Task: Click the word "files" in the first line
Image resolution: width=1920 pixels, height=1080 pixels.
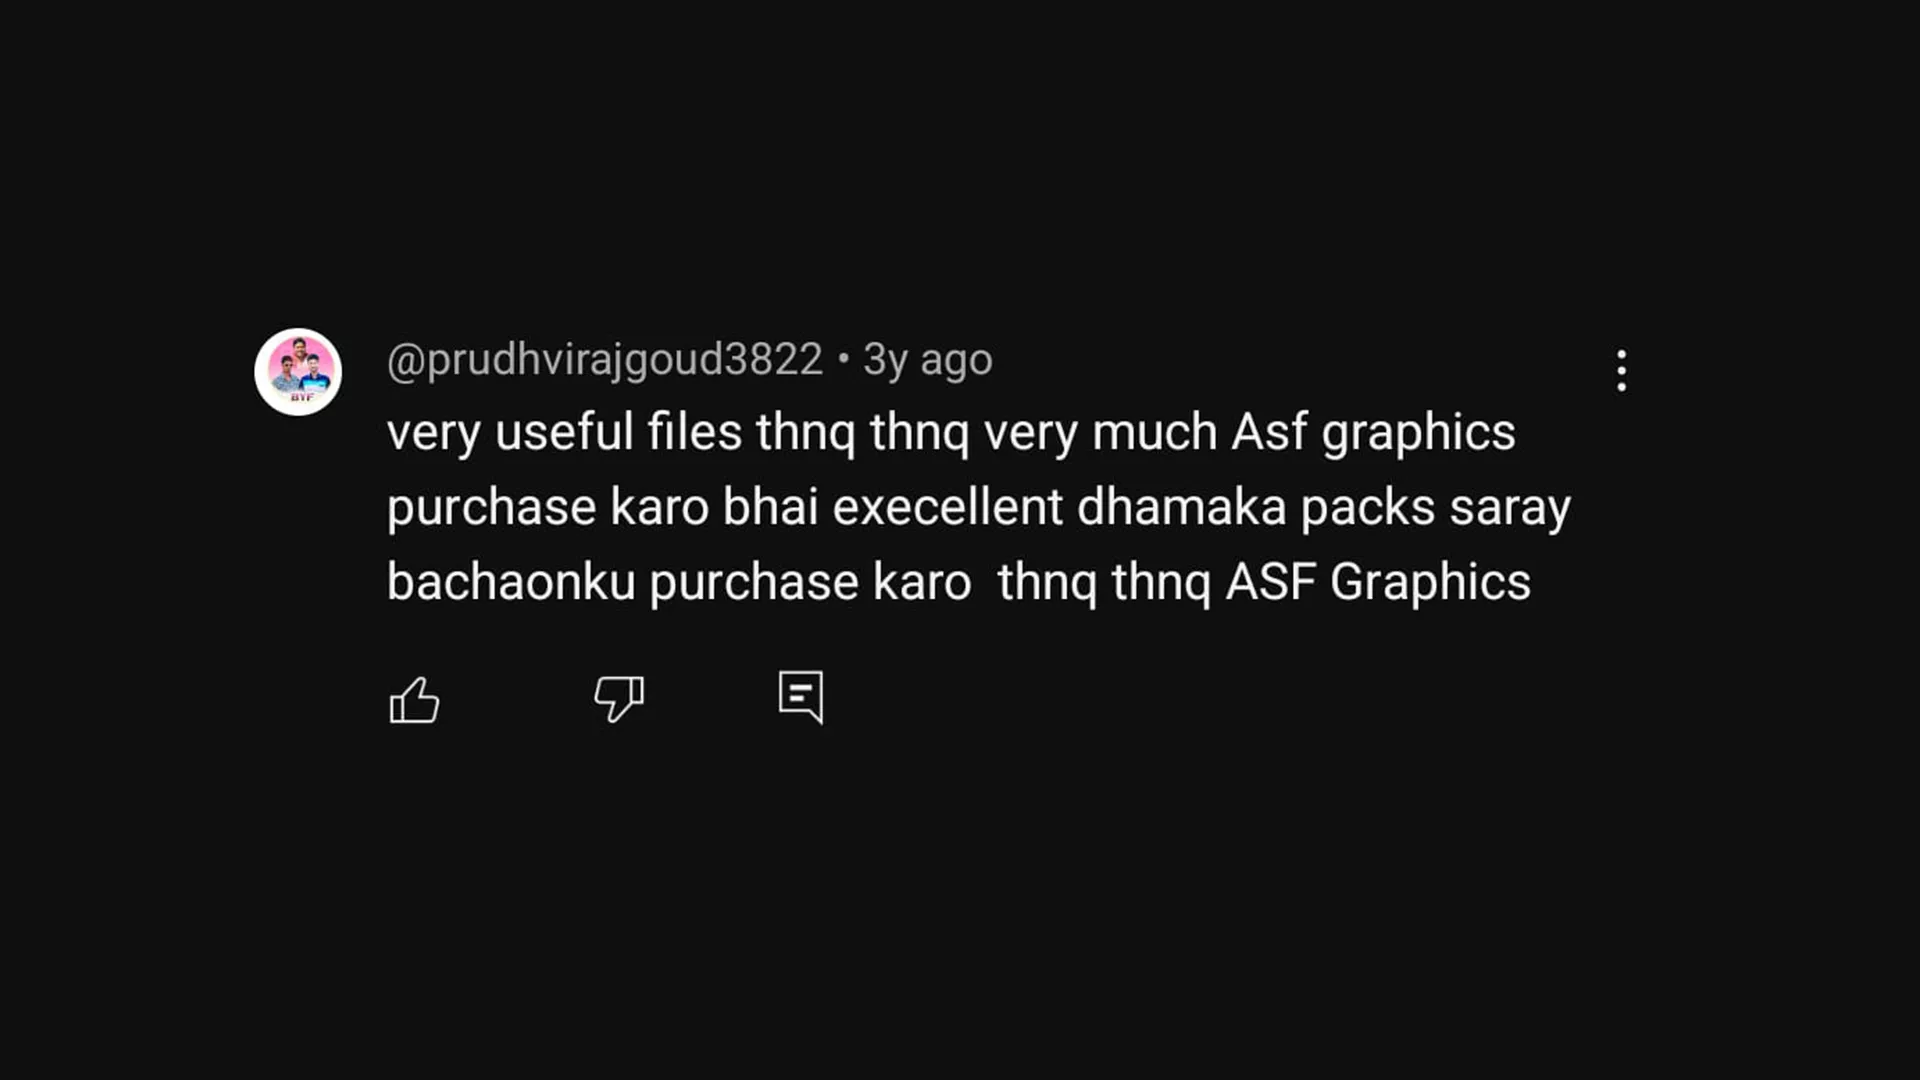Action: (694, 433)
